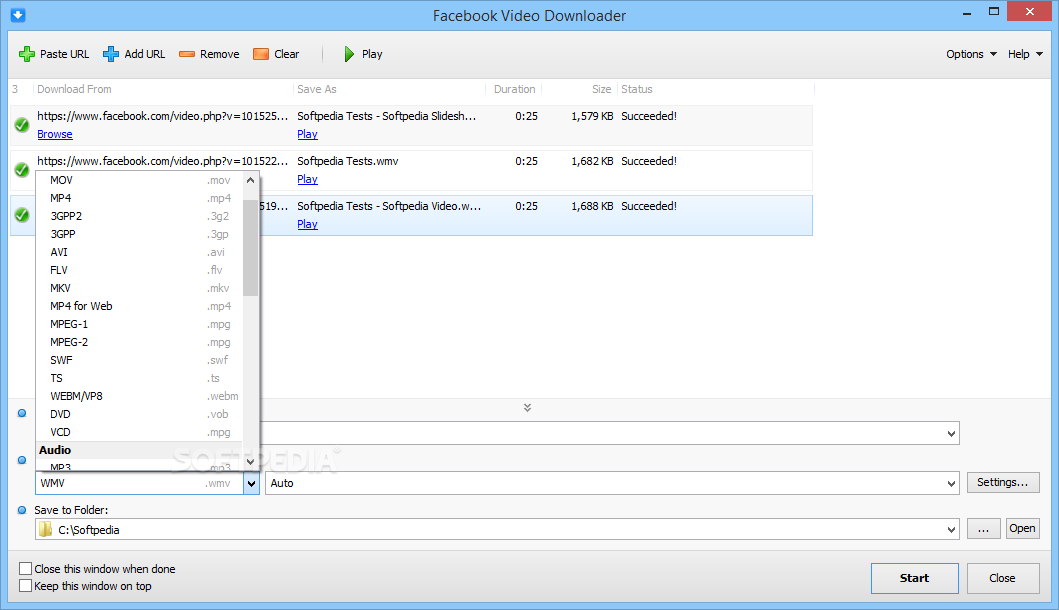The width and height of the screenshot is (1059, 610).
Task: Click green checkmark of Softpedia Video row
Action: 22,215
